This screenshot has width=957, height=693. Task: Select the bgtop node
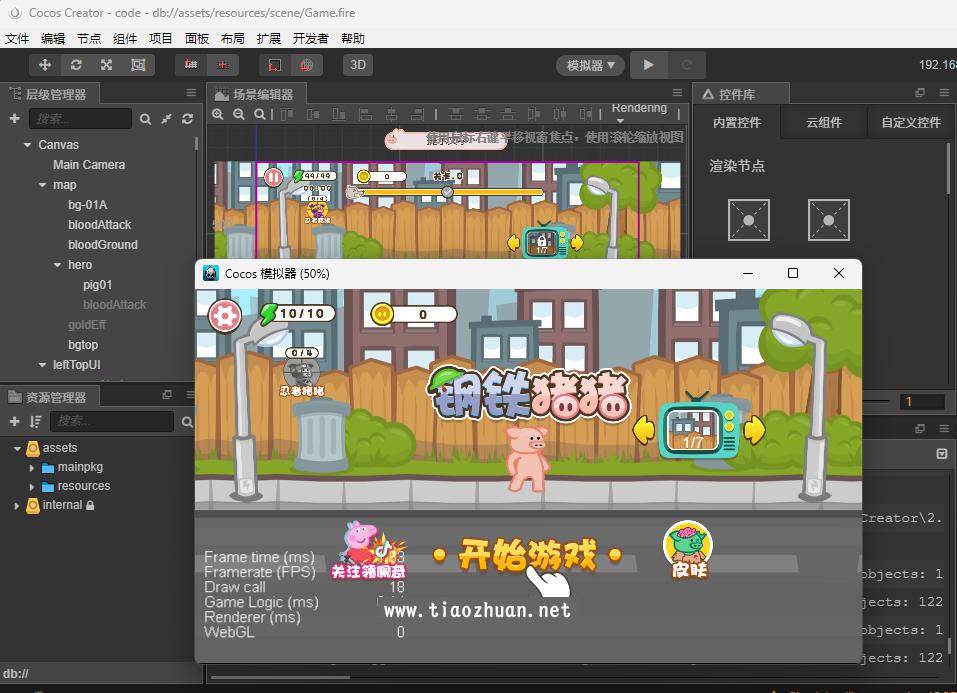[x=83, y=344]
